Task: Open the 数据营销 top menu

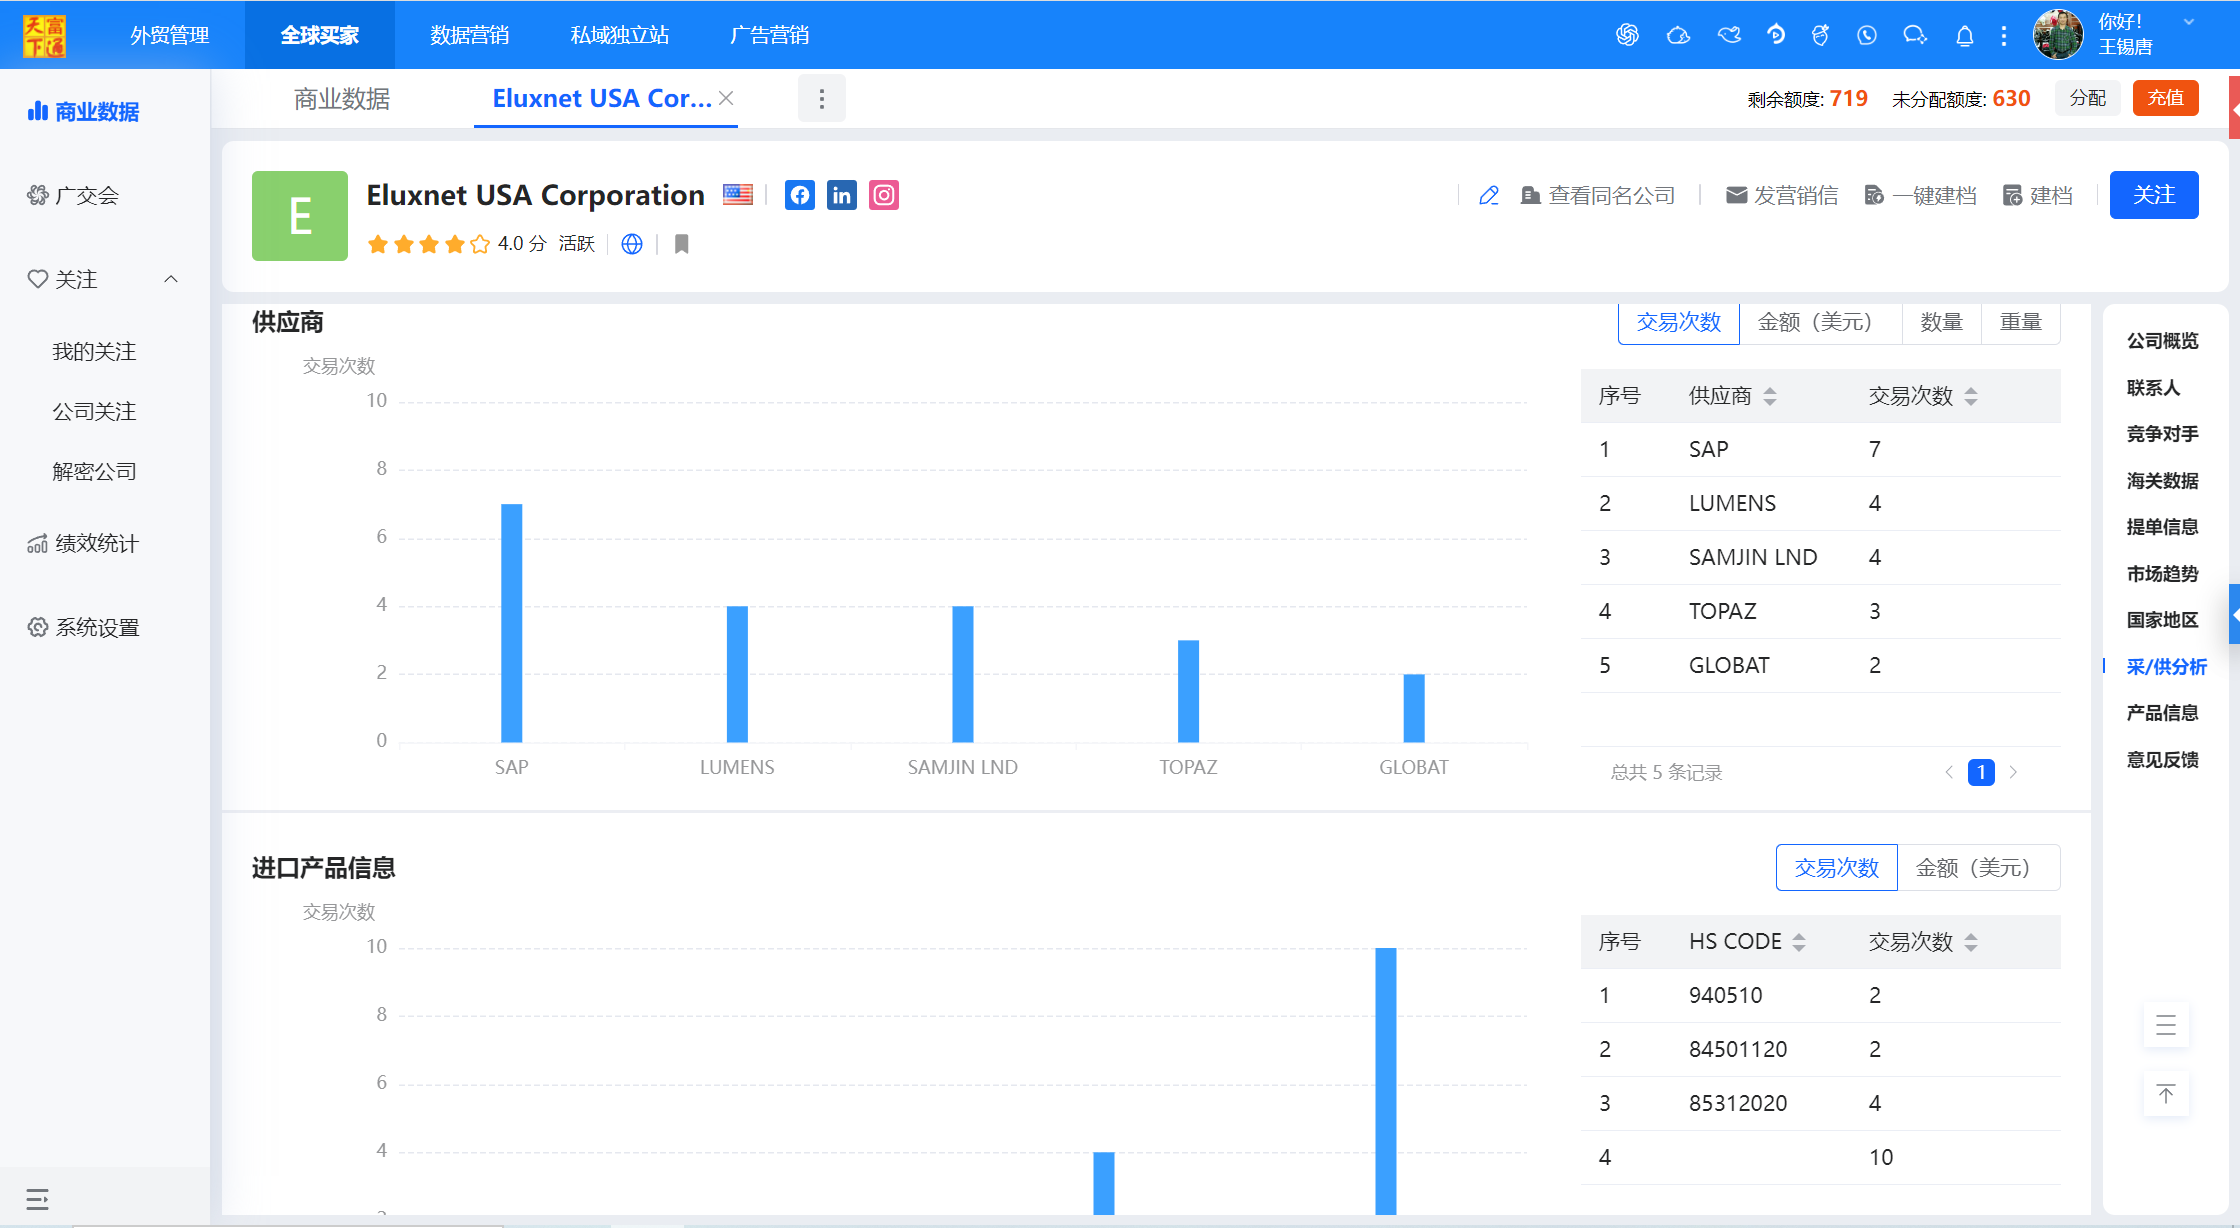Action: (x=469, y=35)
